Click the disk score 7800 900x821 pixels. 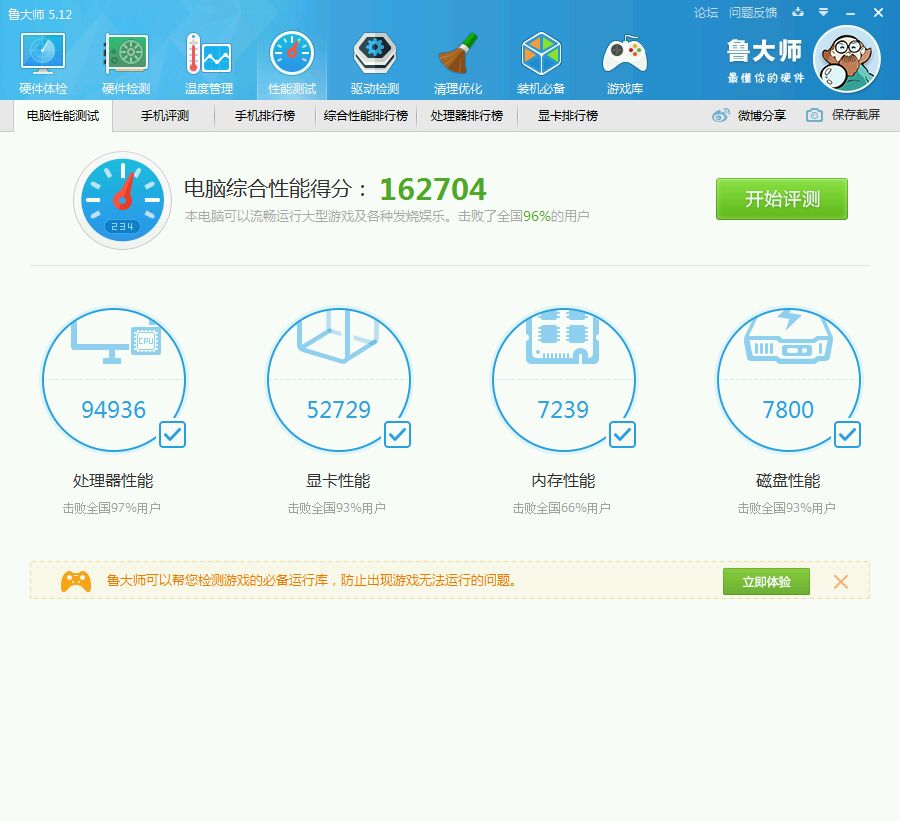pyautogui.click(x=788, y=410)
